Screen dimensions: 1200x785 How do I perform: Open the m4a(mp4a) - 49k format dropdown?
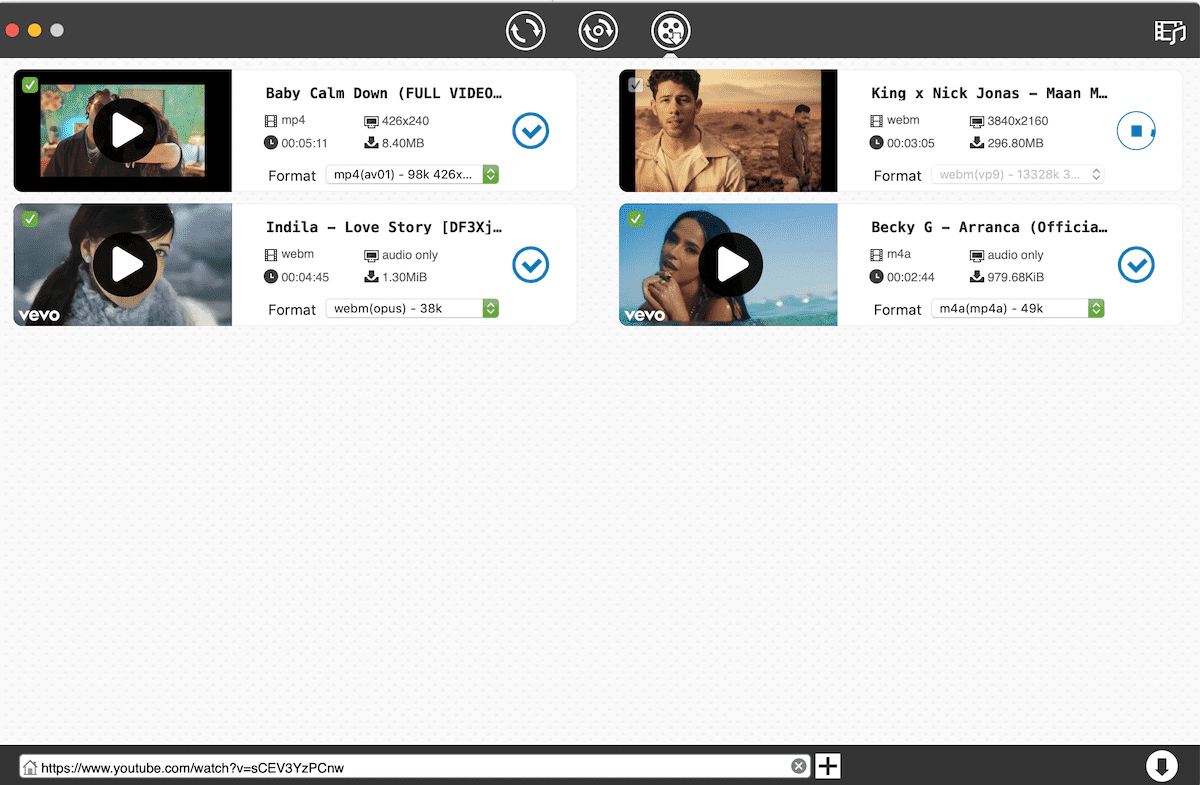tap(1017, 309)
